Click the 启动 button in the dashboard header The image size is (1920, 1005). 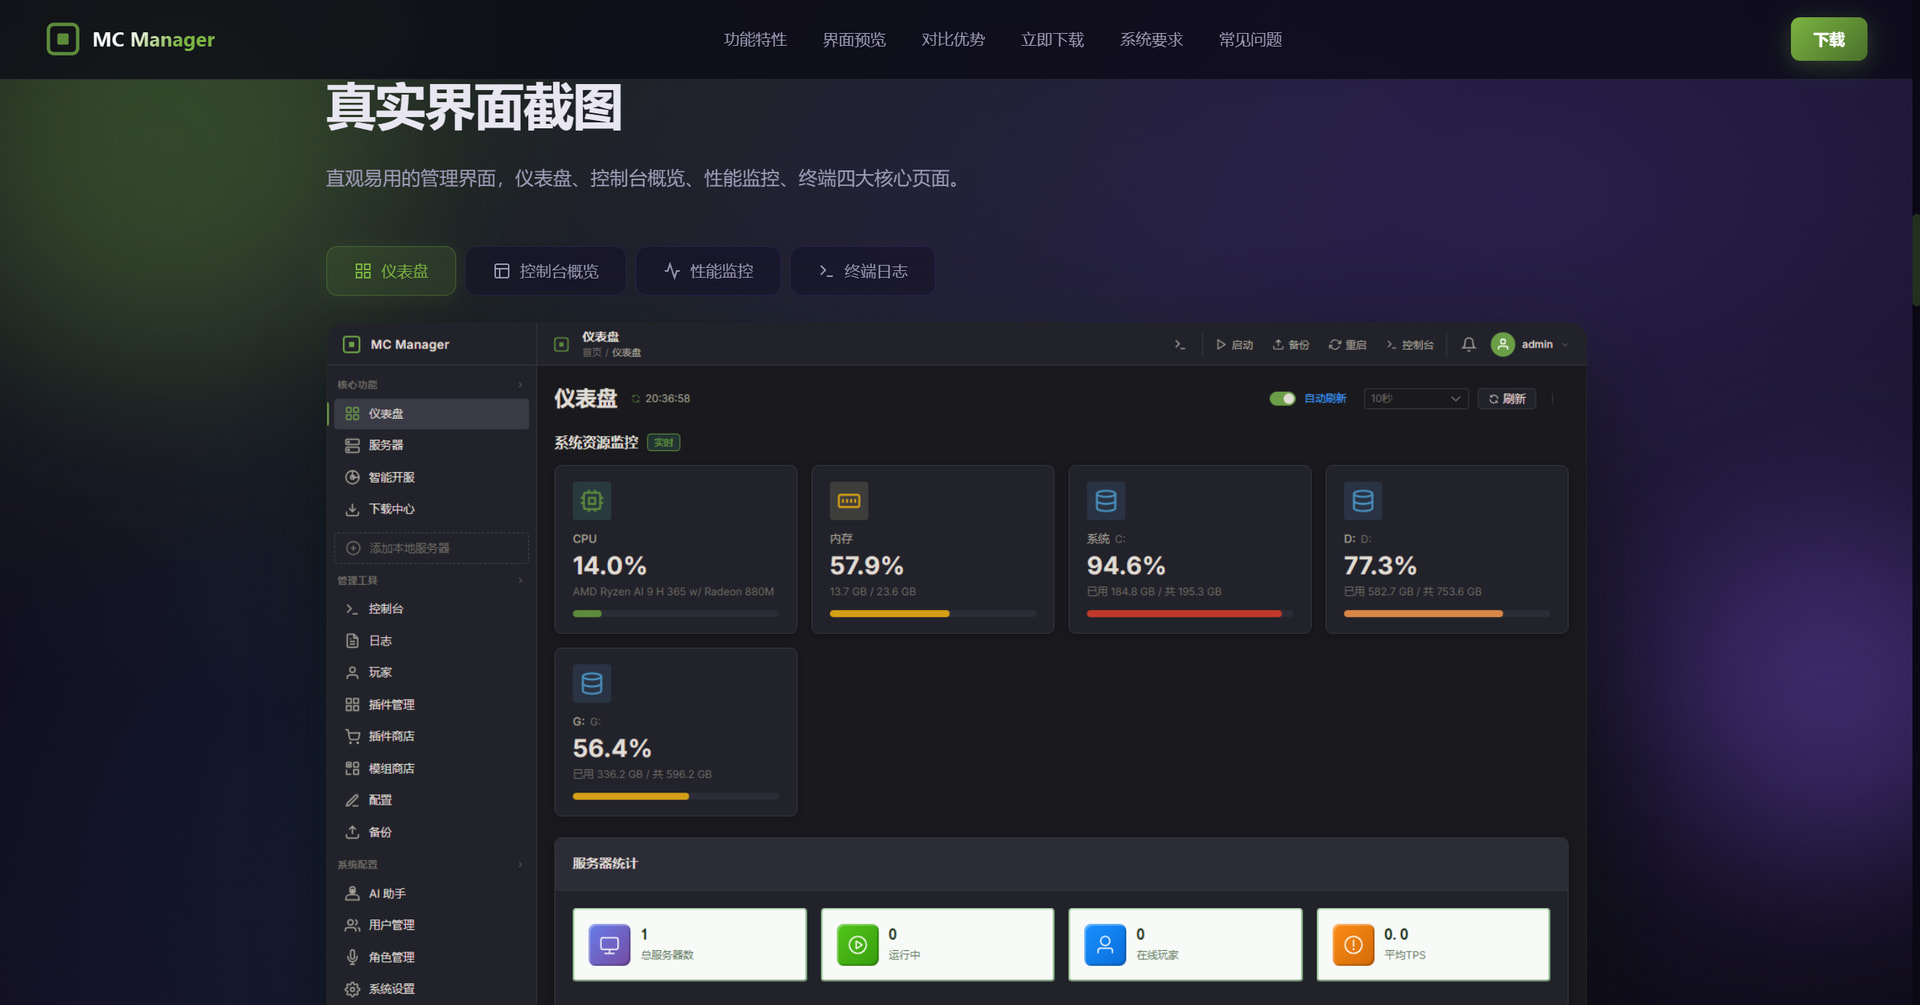(1234, 345)
